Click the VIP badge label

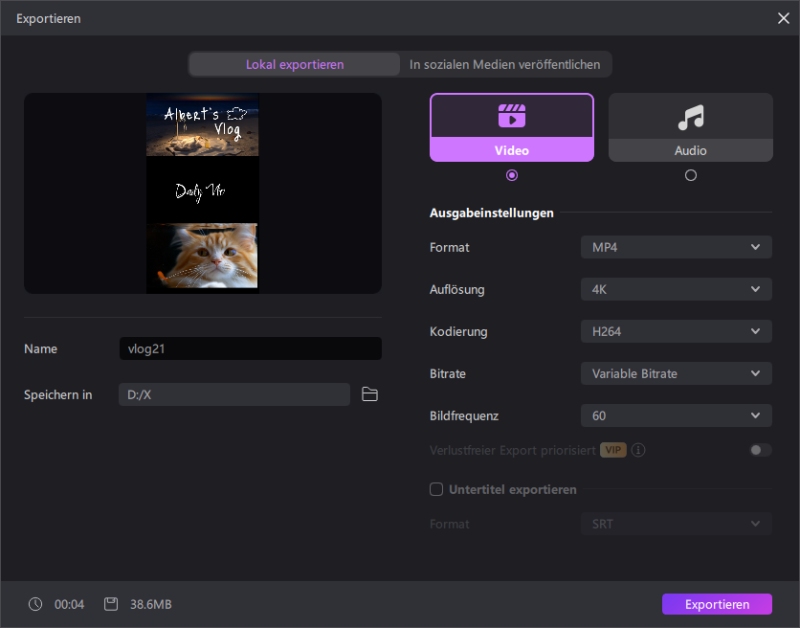[x=613, y=450]
